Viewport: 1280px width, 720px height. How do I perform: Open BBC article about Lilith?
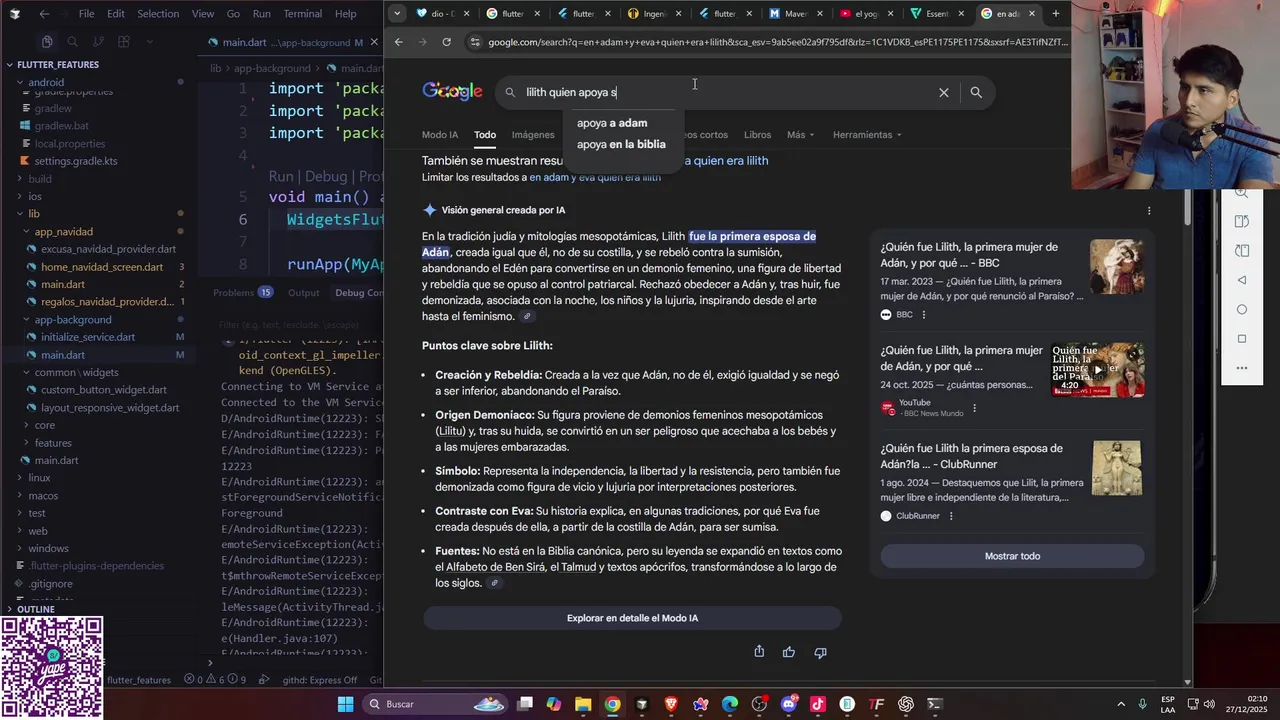[969, 255]
